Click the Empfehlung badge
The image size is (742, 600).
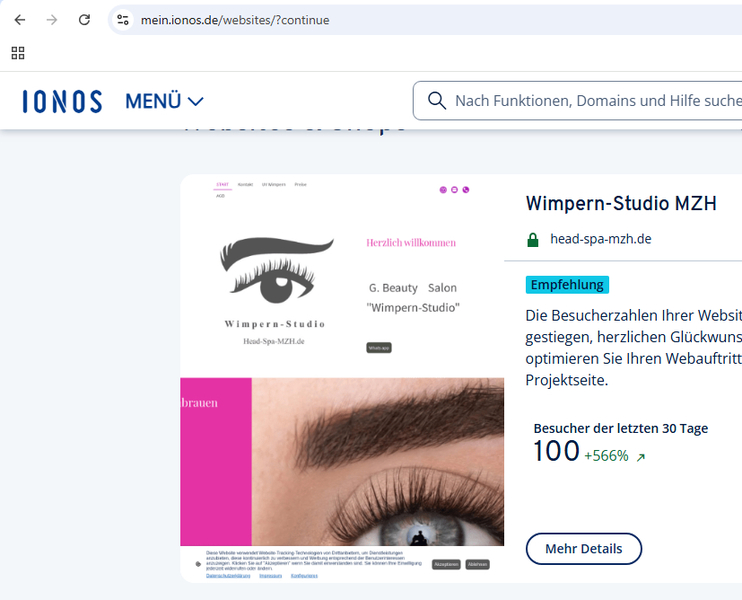pos(566,284)
